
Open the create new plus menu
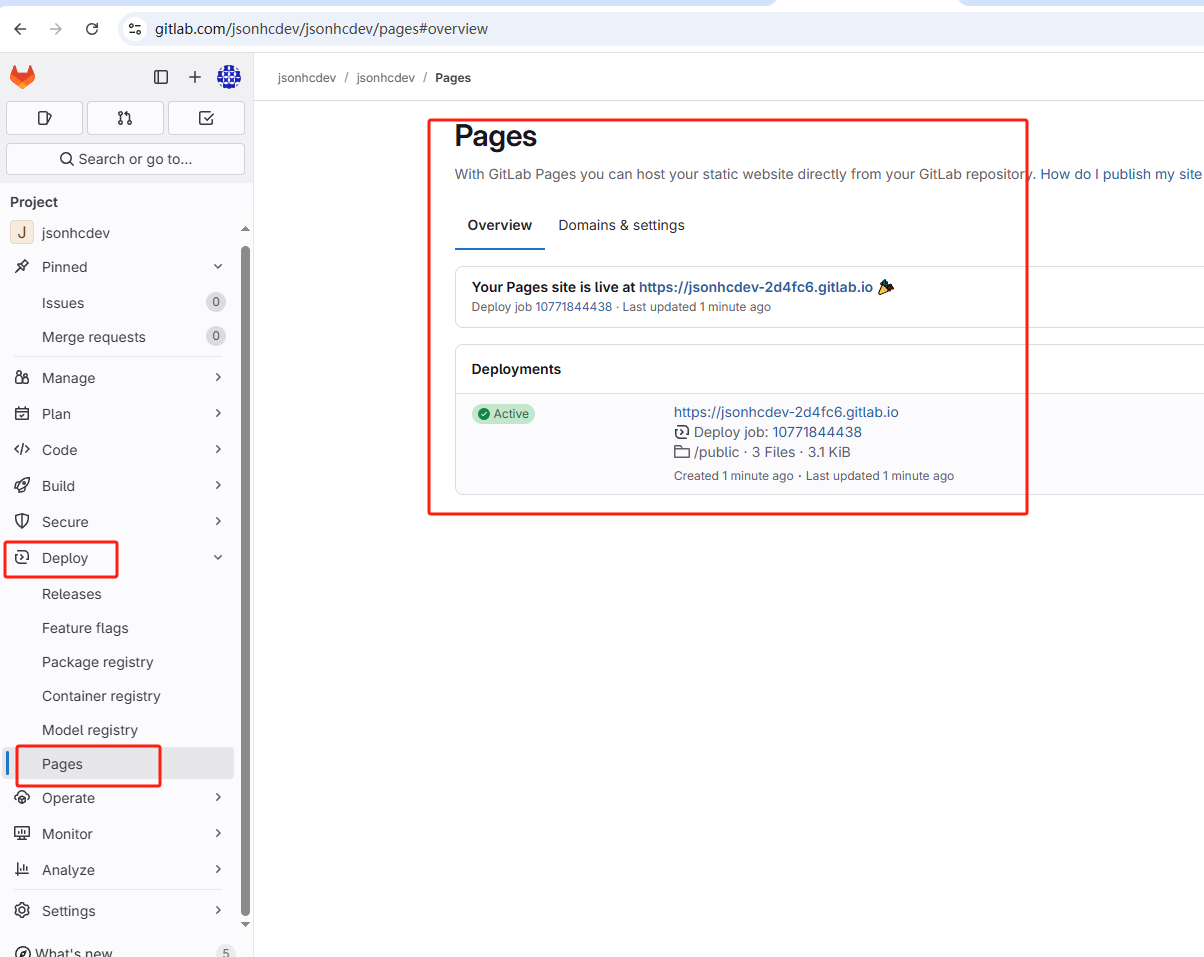point(195,77)
